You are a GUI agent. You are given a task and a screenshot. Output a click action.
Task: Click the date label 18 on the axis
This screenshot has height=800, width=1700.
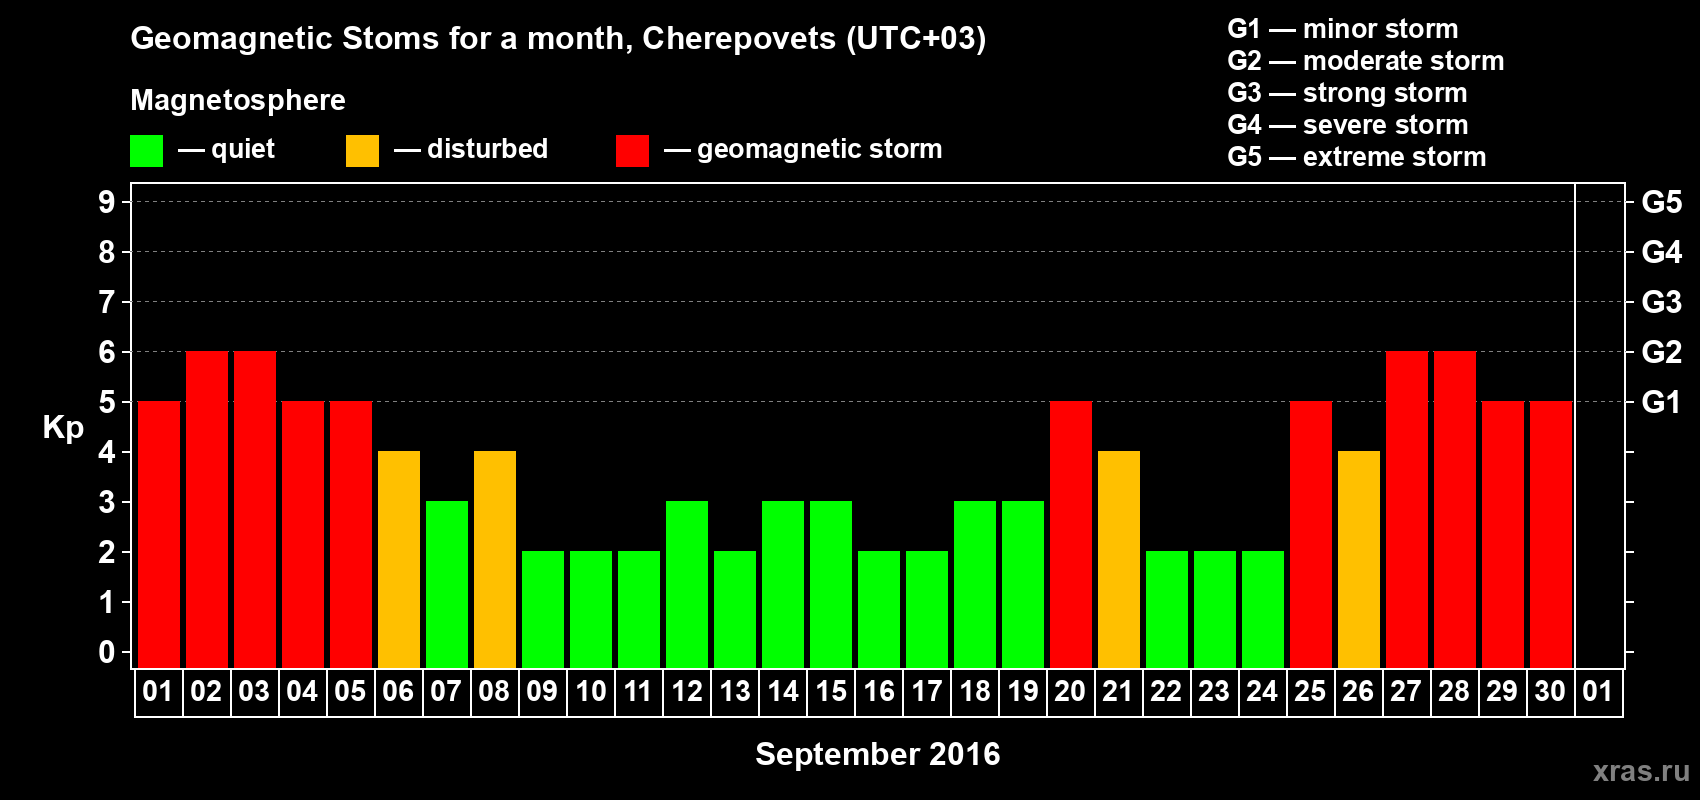pos(974,692)
